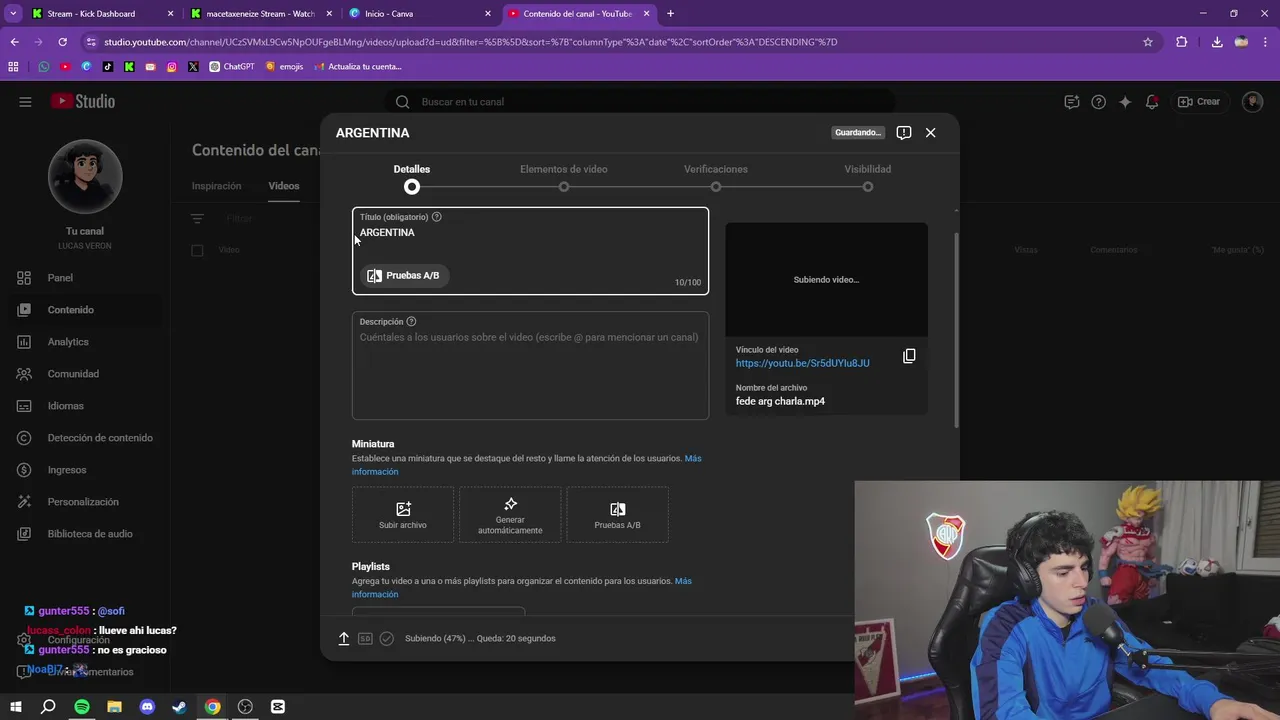
Task: Toggle the YouTube Studio hamburger menu
Action: [25, 102]
